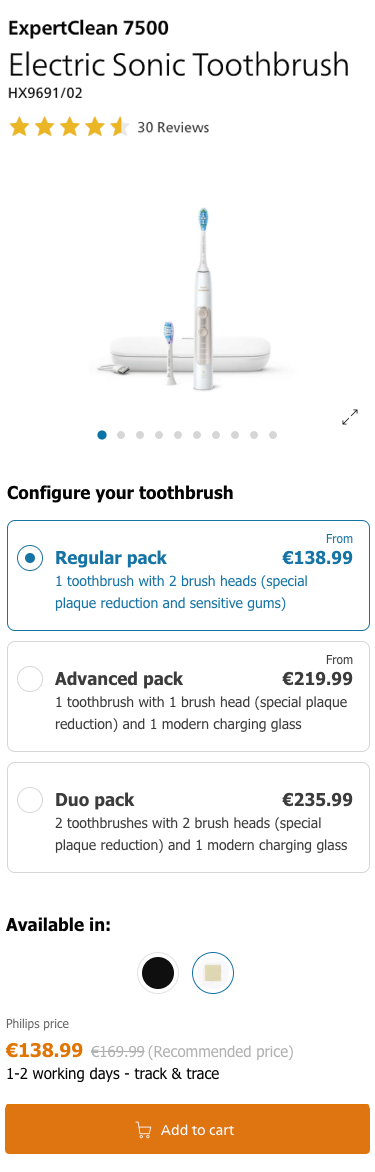Jump to the last carousel image dot
The image size is (375, 1172).
point(273,435)
